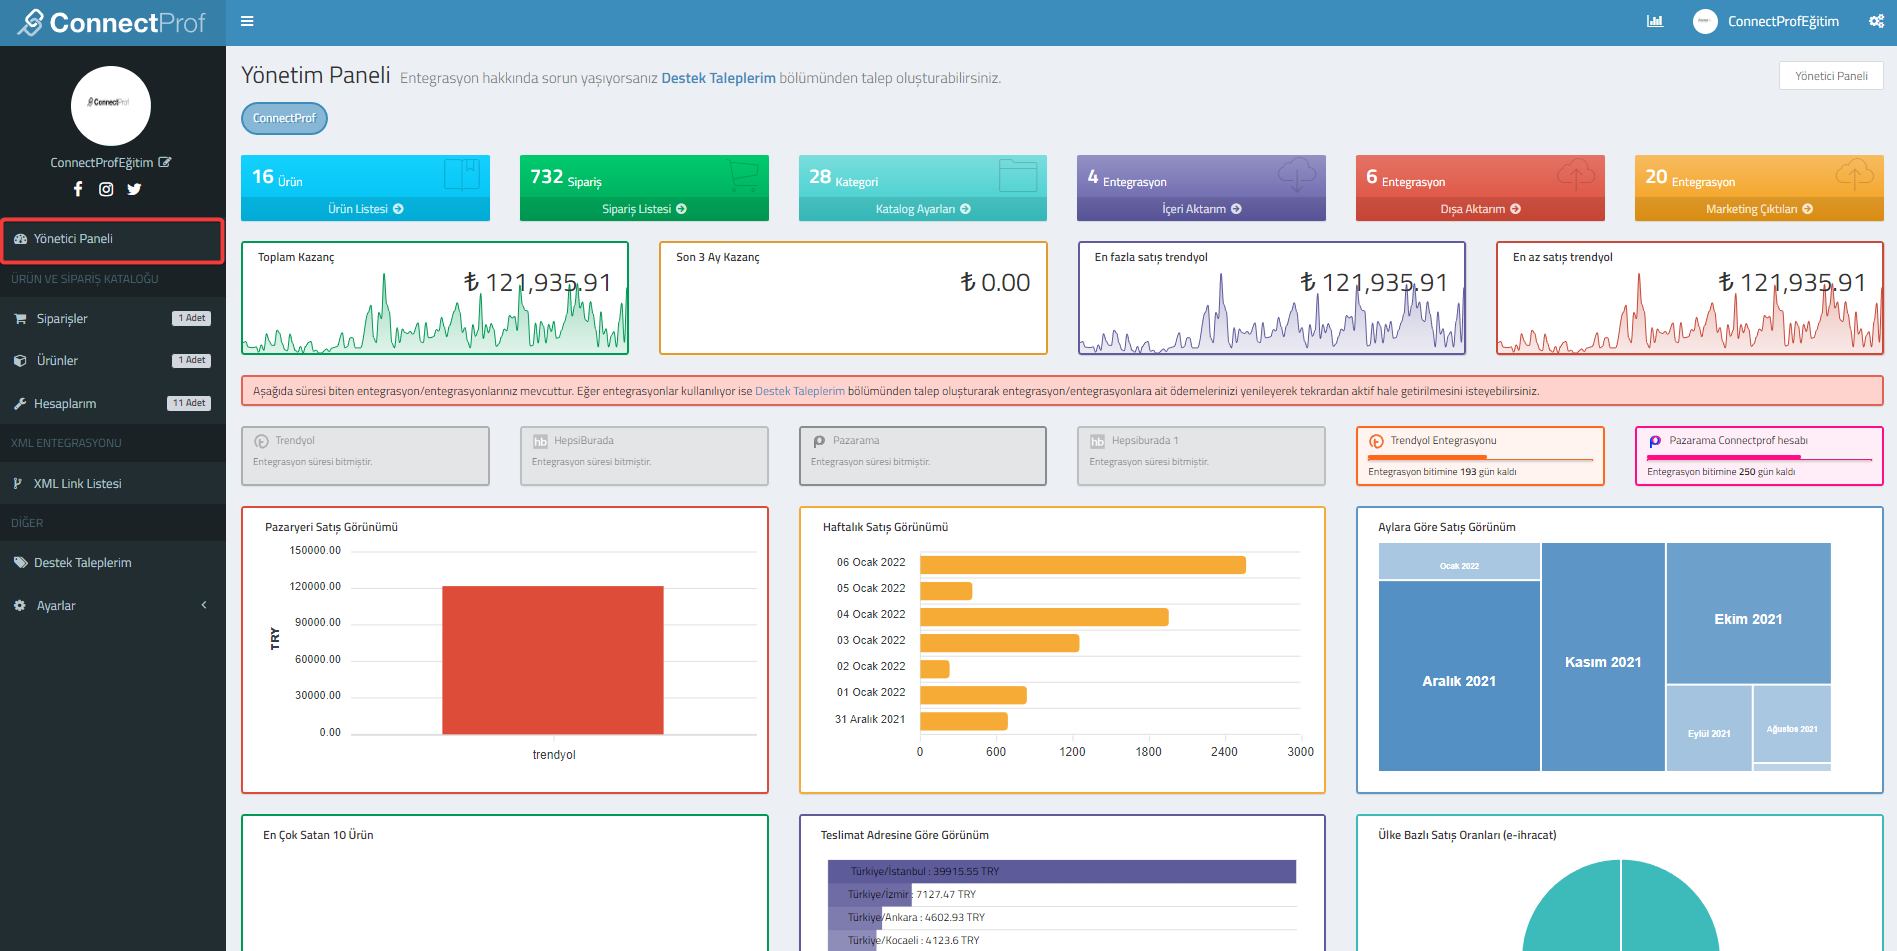The width and height of the screenshot is (1897, 951).
Task: Click the Toplam Kazanç card
Action: click(x=435, y=298)
